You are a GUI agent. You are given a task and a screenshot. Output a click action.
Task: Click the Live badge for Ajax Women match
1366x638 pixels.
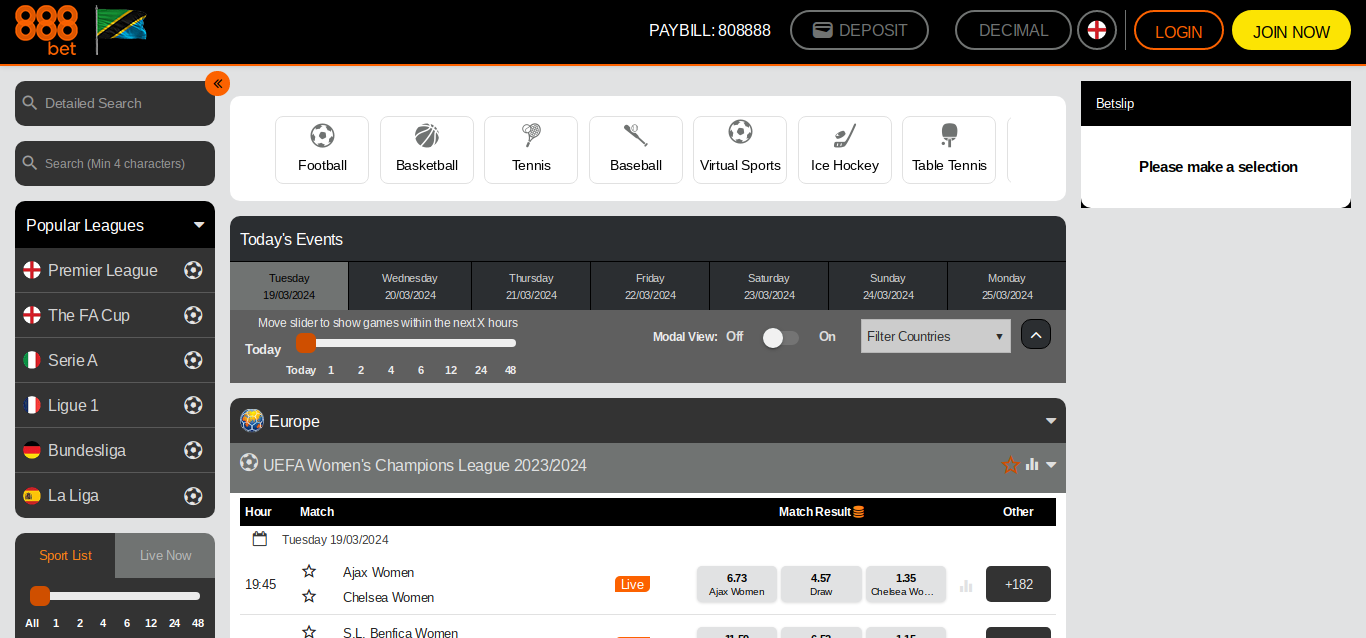(x=632, y=584)
